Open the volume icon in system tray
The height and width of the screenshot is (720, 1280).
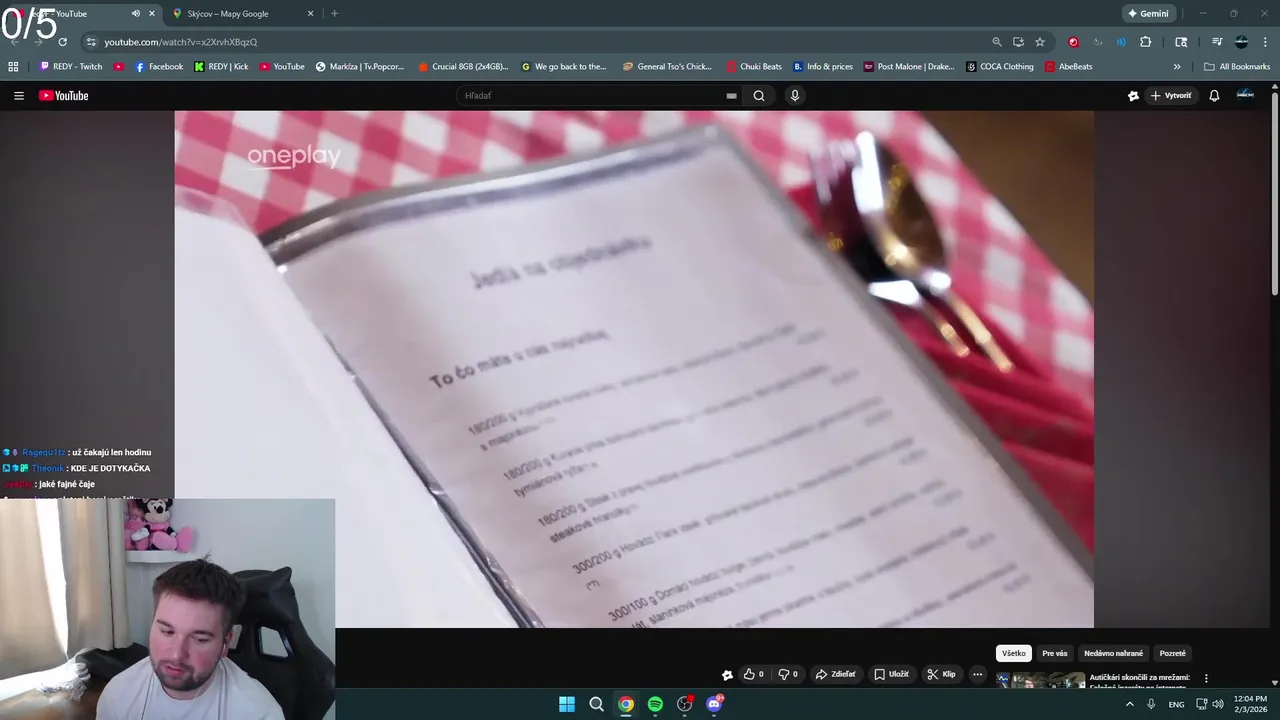click(x=1217, y=704)
